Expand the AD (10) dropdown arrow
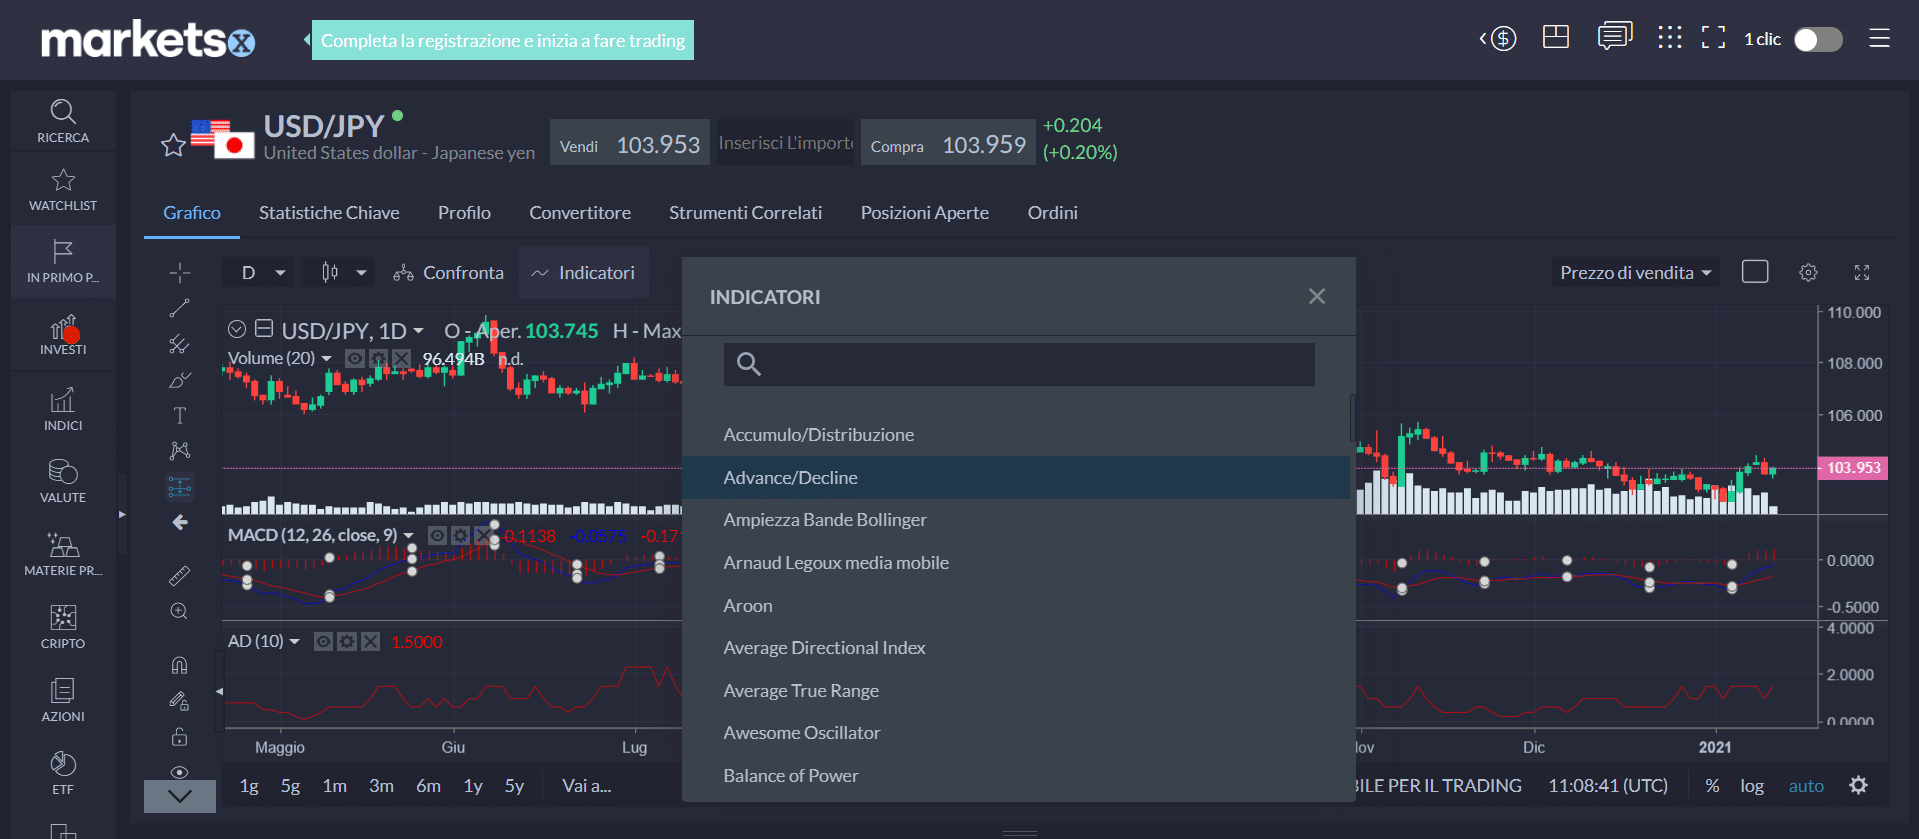This screenshot has height=839, width=1919. click(294, 641)
